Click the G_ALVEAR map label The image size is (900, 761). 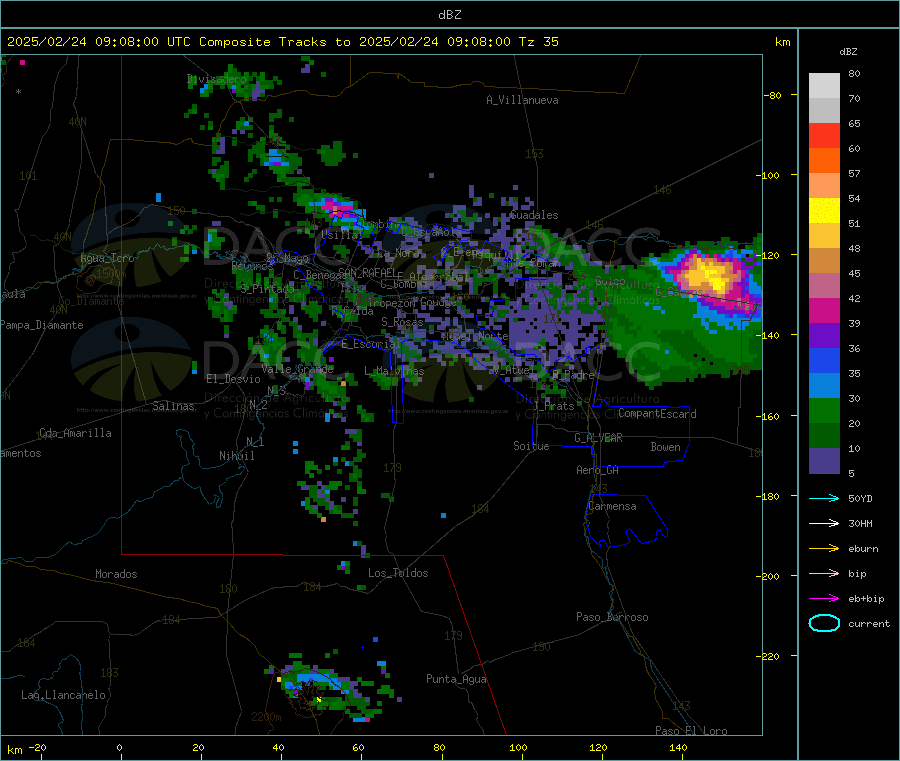coord(598,438)
